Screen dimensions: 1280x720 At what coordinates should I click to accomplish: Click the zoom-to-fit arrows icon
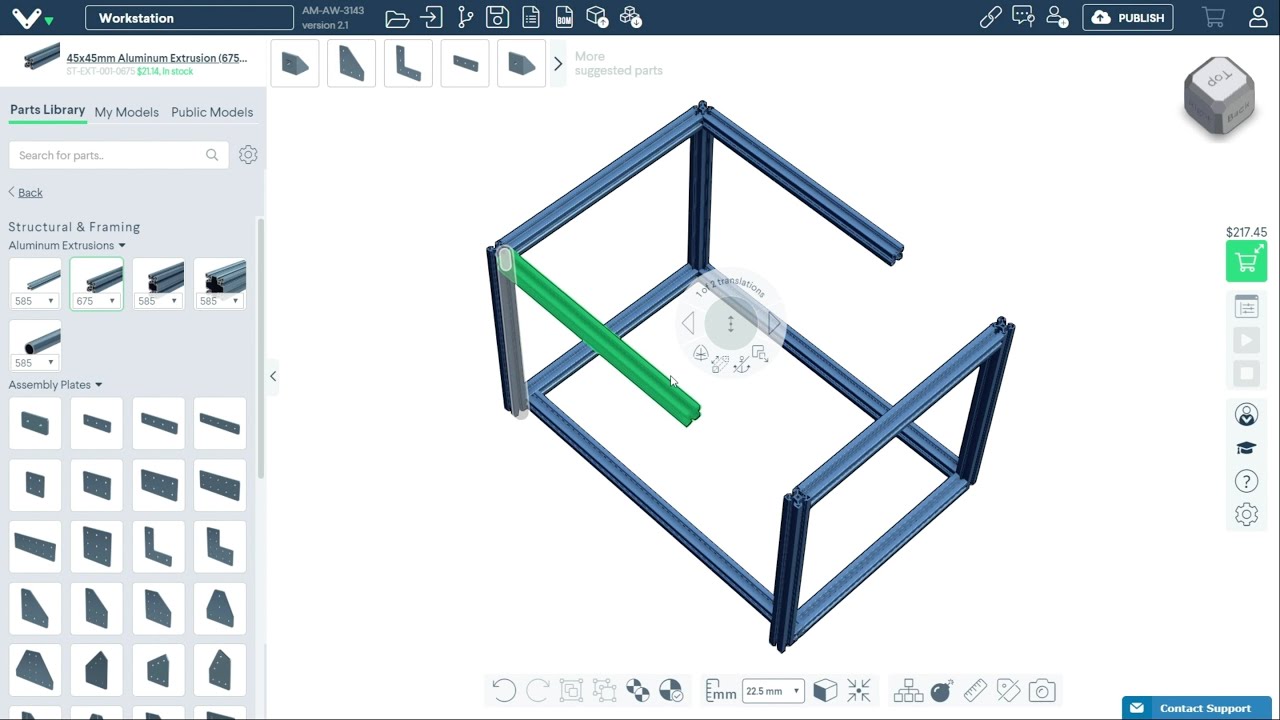pyautogui.click(x=859, y=690)
